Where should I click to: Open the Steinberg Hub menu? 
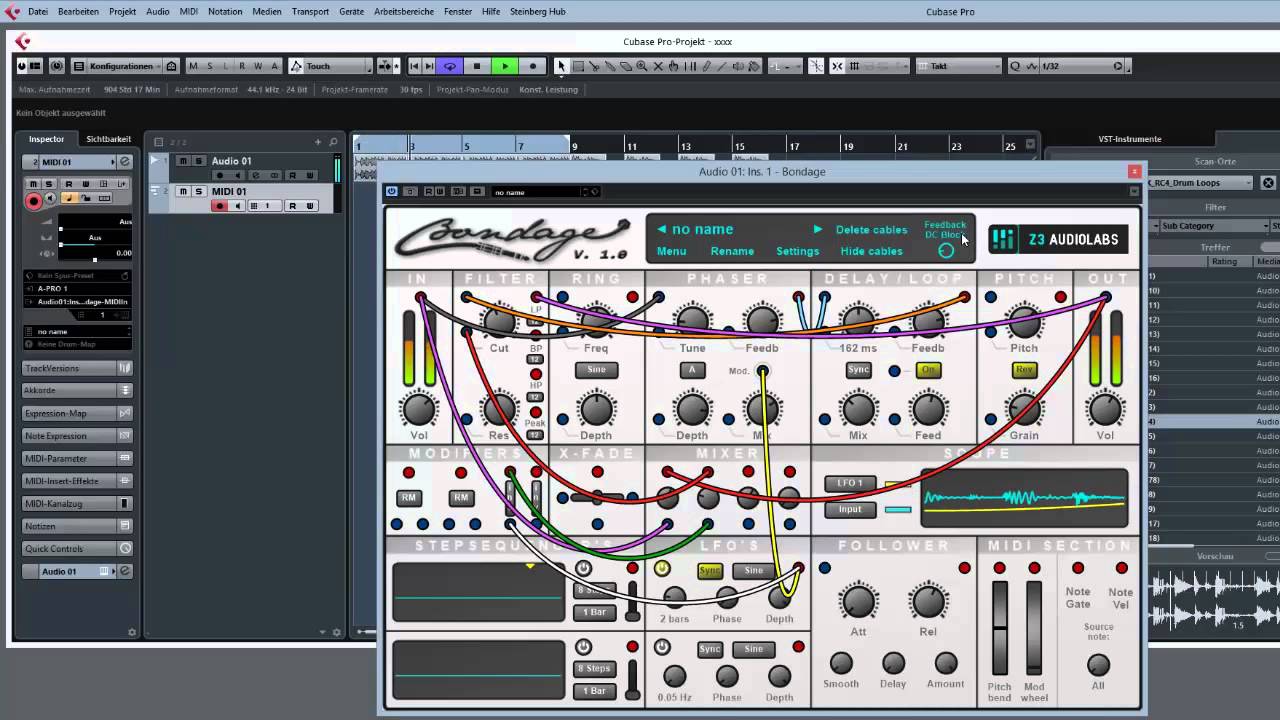537,11
